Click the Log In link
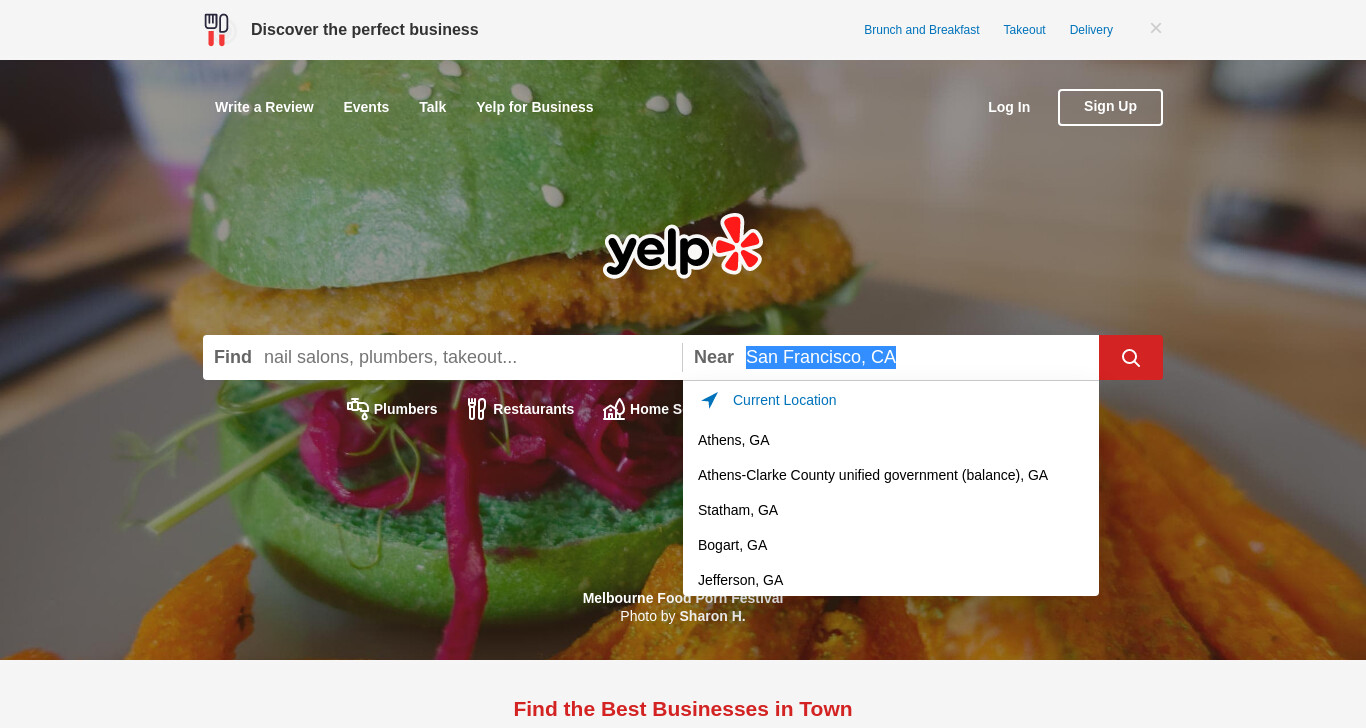The width and height of the screenshot is (1366, 728). [1009, 107]
